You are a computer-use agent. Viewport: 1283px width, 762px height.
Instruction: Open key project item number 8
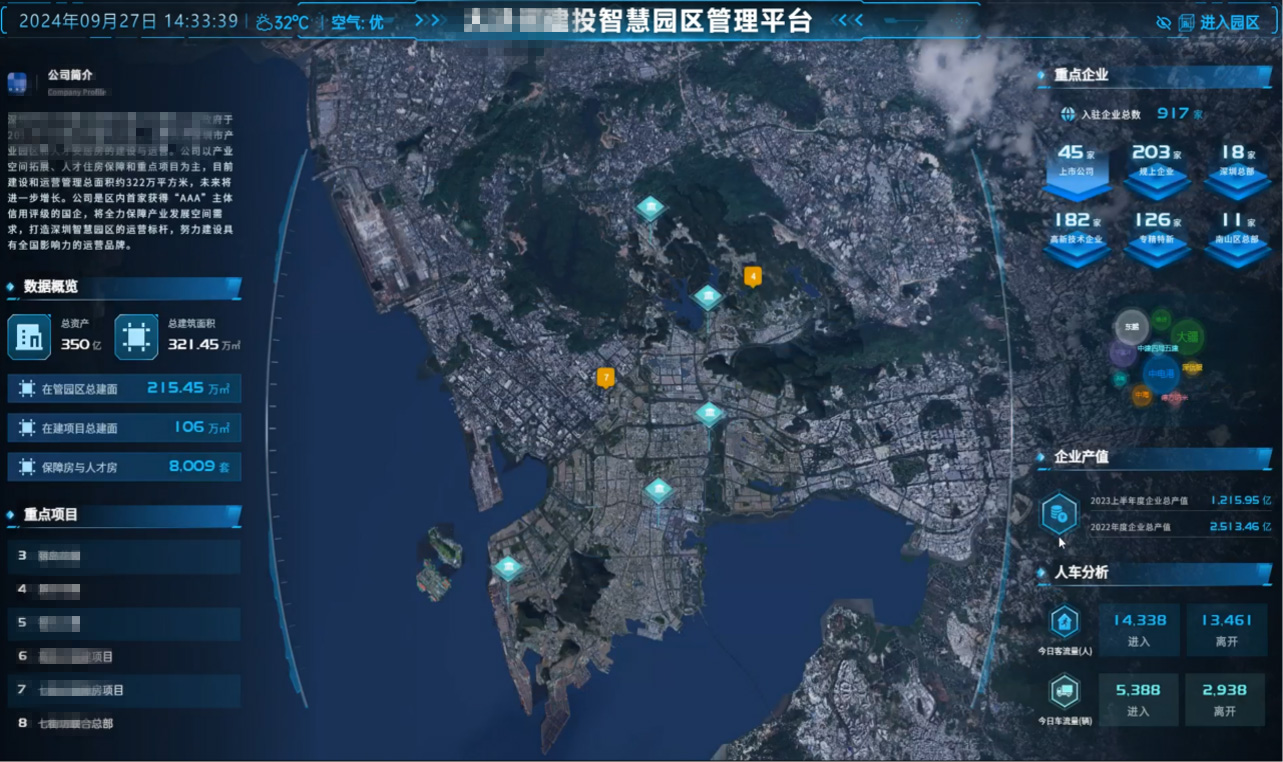(x=124, y=723)
